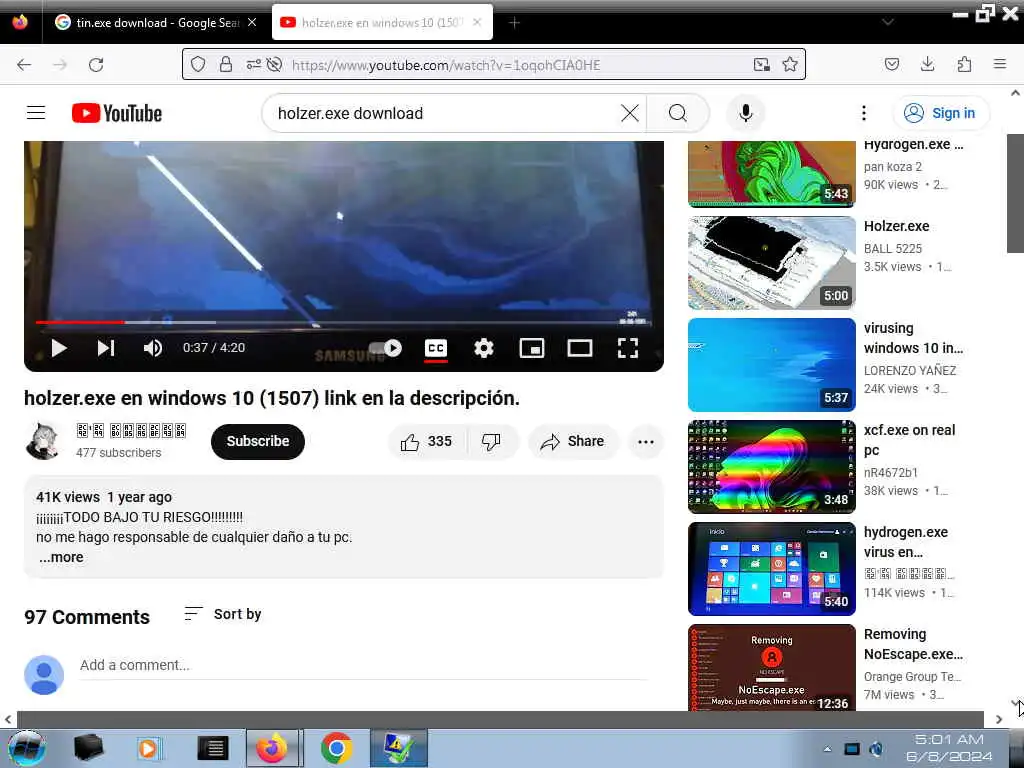Like the video with thumbs up
The height and width of the screenshot is (768, 1024).
coord(426,441)
